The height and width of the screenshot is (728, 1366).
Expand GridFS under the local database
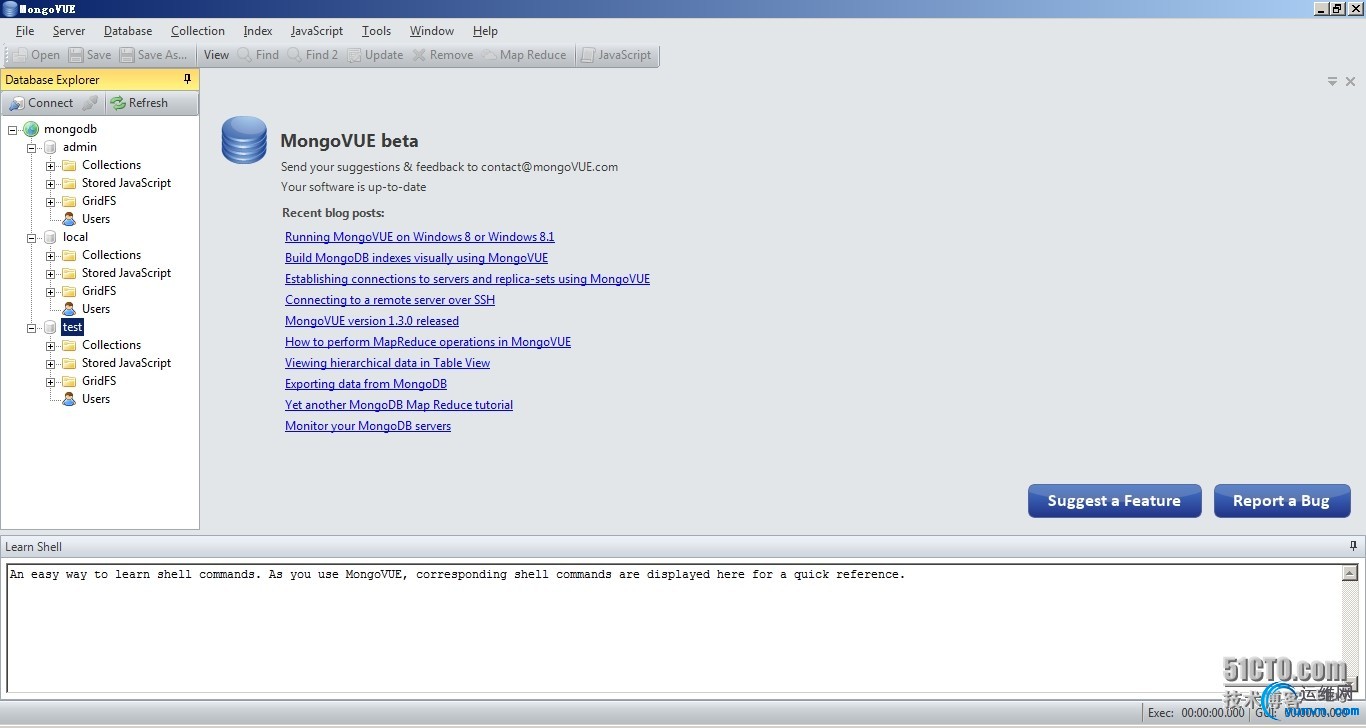51,291
